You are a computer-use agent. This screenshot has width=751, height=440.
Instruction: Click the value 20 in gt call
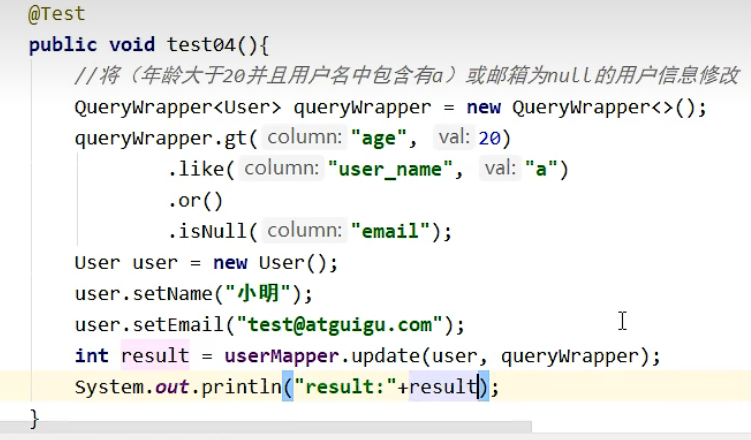(490, 138)
